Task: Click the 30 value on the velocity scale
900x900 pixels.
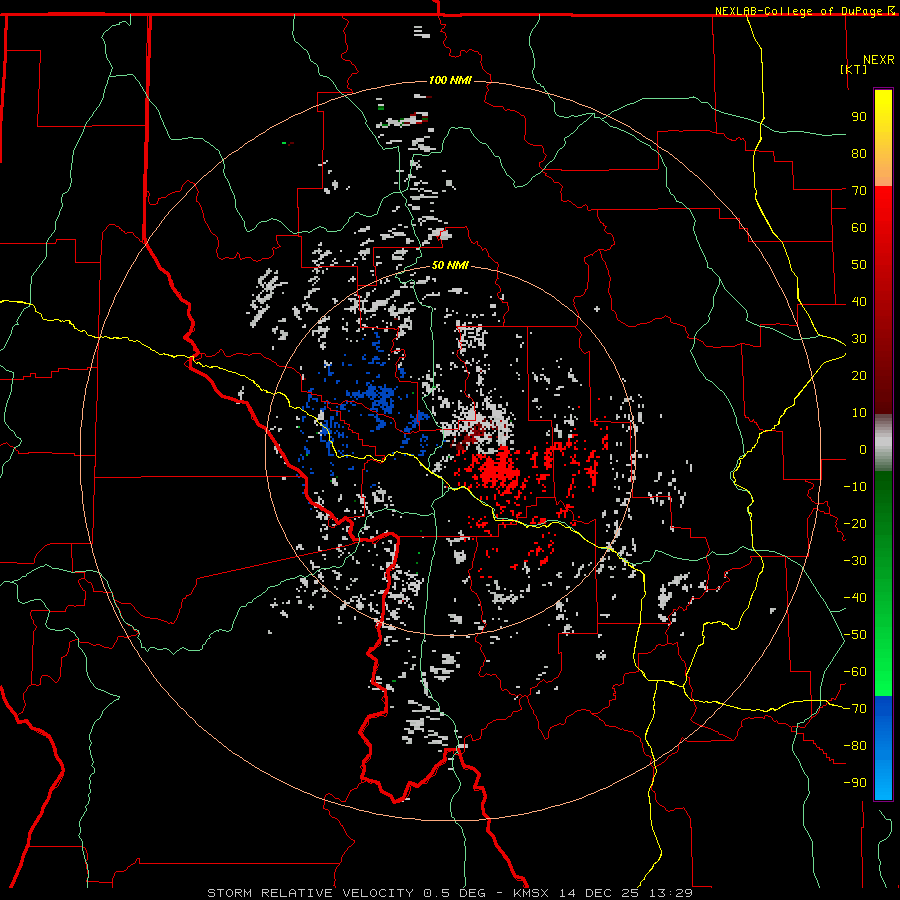Action: (859, 339)
